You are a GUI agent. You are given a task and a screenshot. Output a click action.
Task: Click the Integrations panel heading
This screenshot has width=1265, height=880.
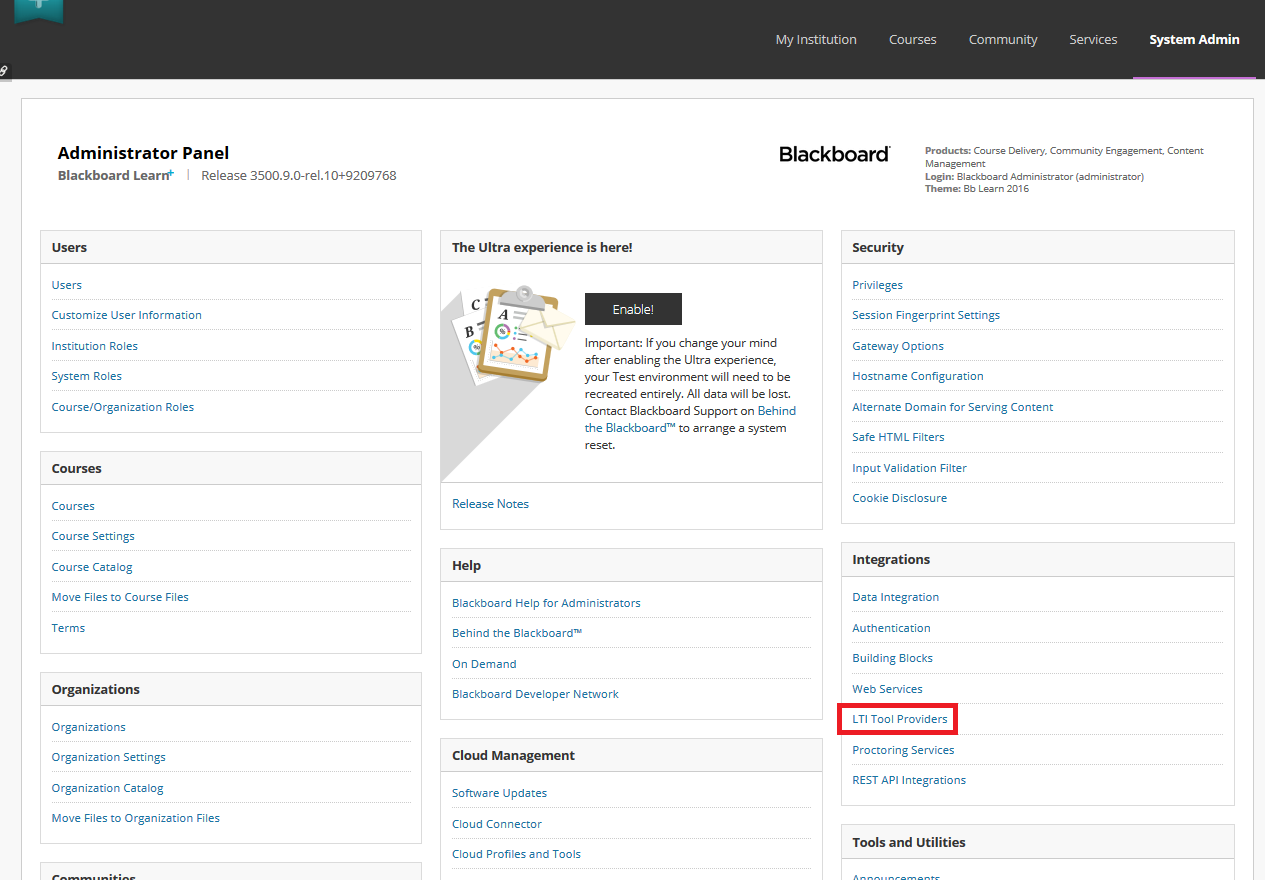point(891,560)
